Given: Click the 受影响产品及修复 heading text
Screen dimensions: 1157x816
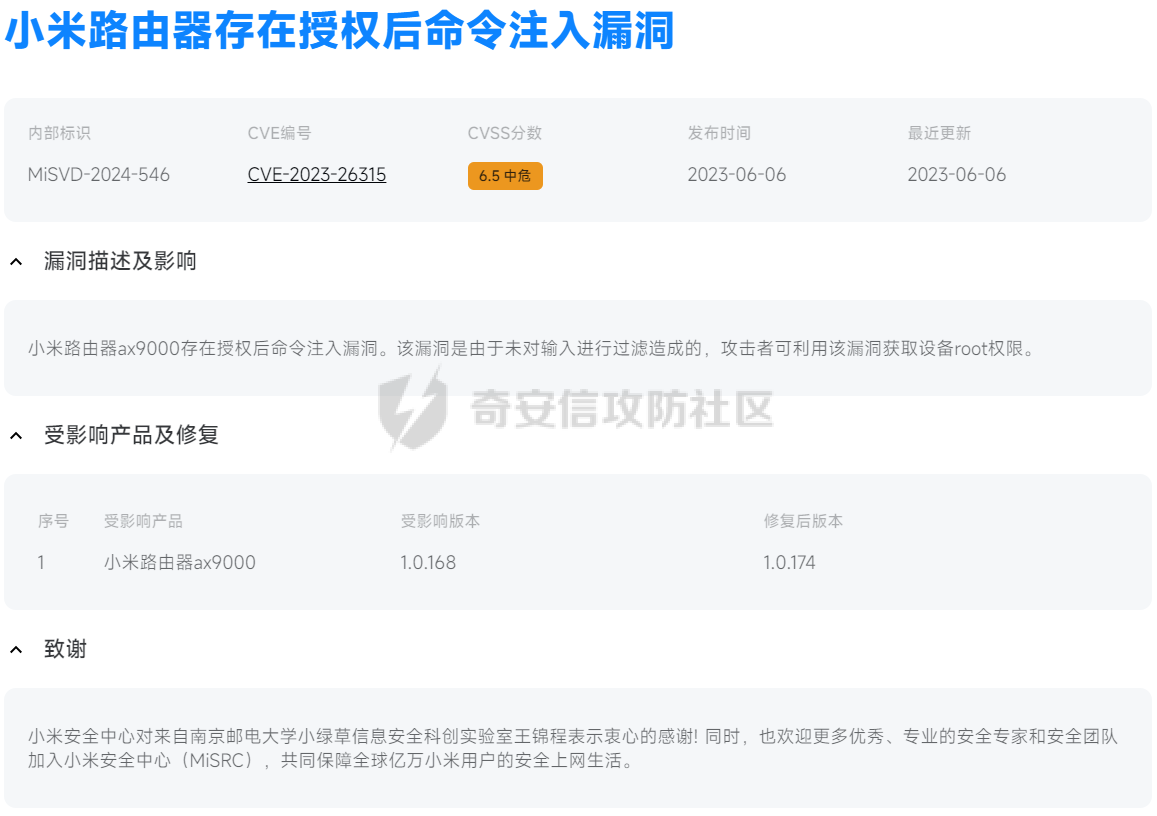Looking at the screenshot, I should (131, 436).
